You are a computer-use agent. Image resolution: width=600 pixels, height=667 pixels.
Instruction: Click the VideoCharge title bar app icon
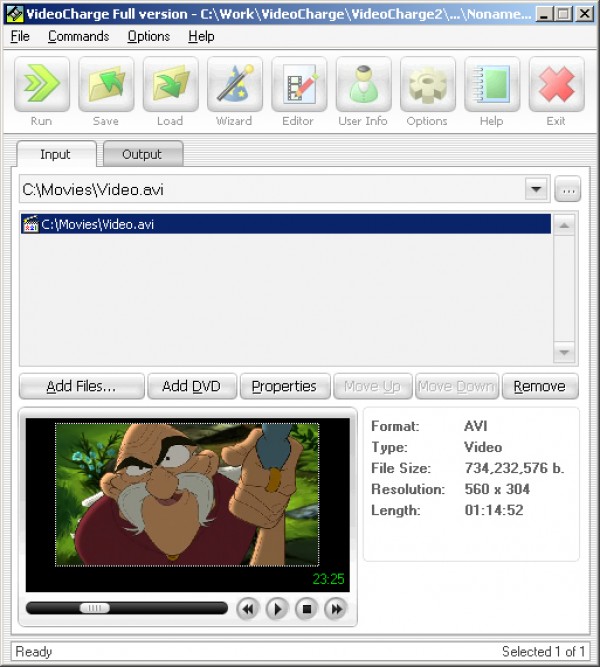[14, 14]
